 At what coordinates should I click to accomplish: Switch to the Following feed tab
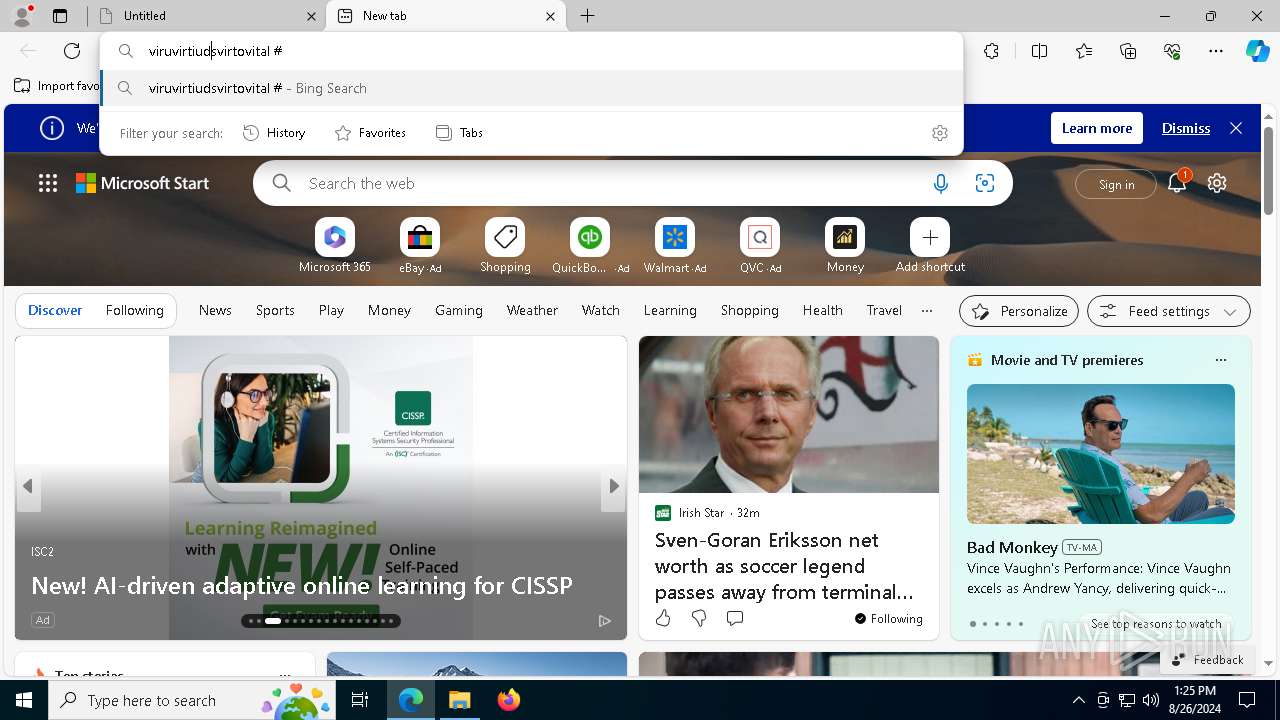pos(134,310)
